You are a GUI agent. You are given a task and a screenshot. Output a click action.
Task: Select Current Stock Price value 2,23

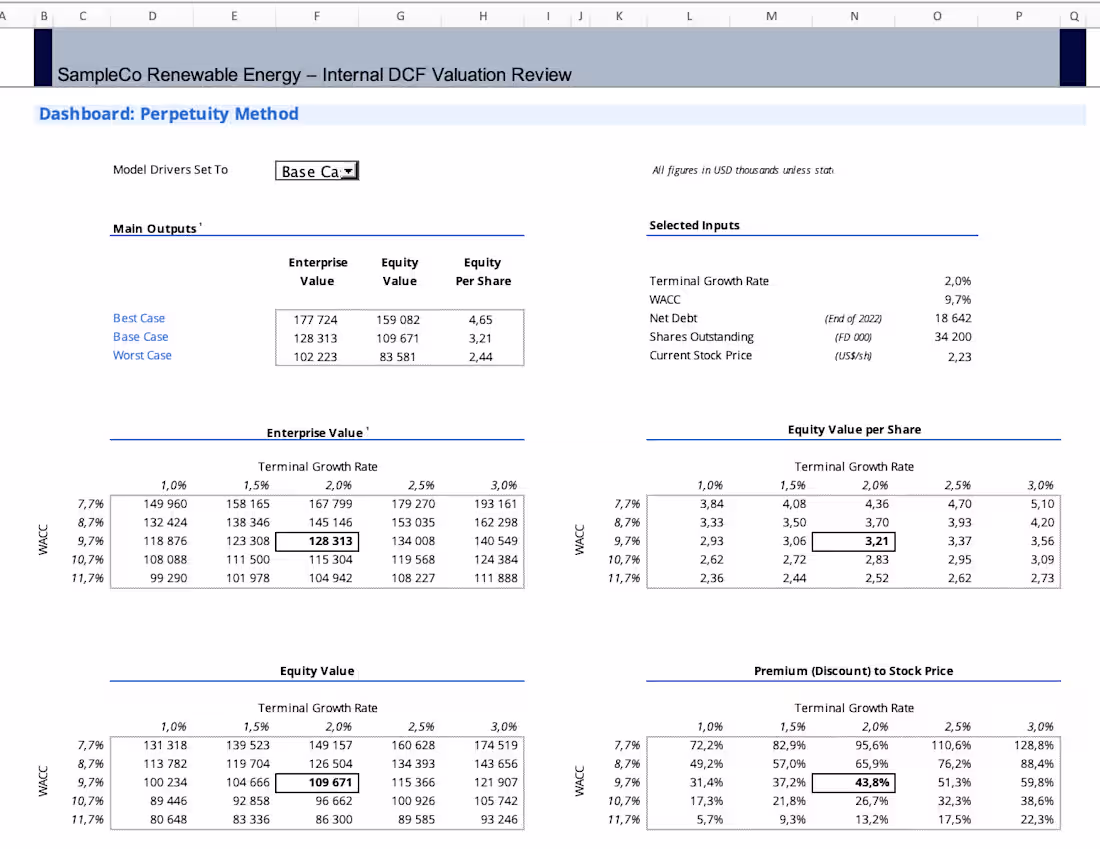[959, 356]
